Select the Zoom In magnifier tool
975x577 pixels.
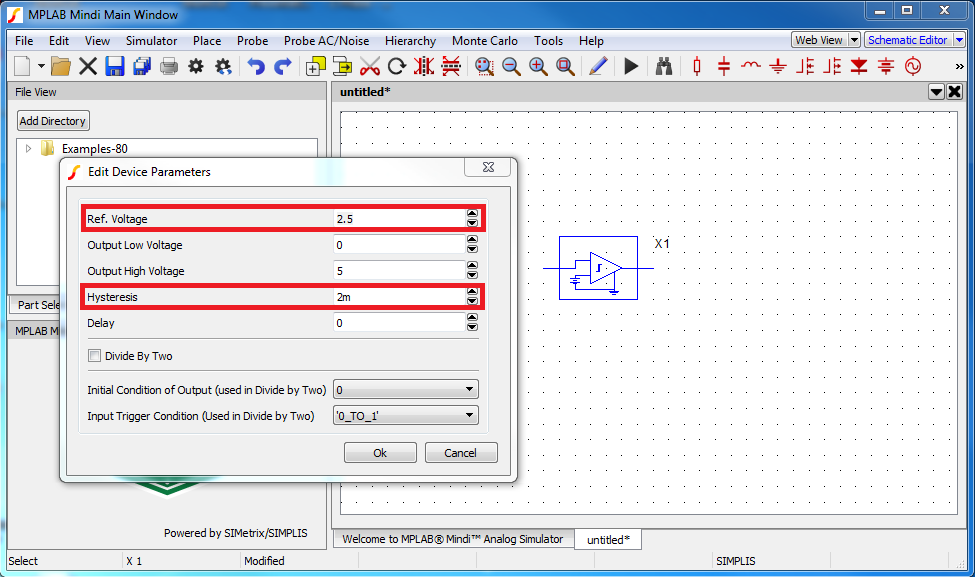(538, 67)
